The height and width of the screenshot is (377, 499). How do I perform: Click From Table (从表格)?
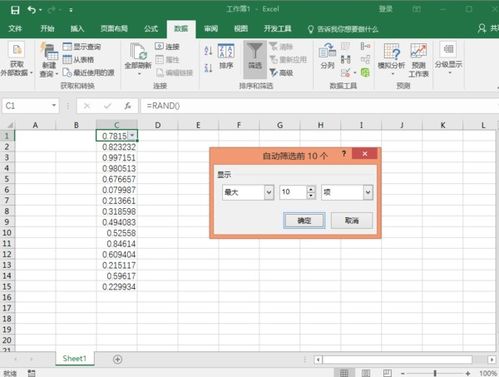(x=78, y=60)
